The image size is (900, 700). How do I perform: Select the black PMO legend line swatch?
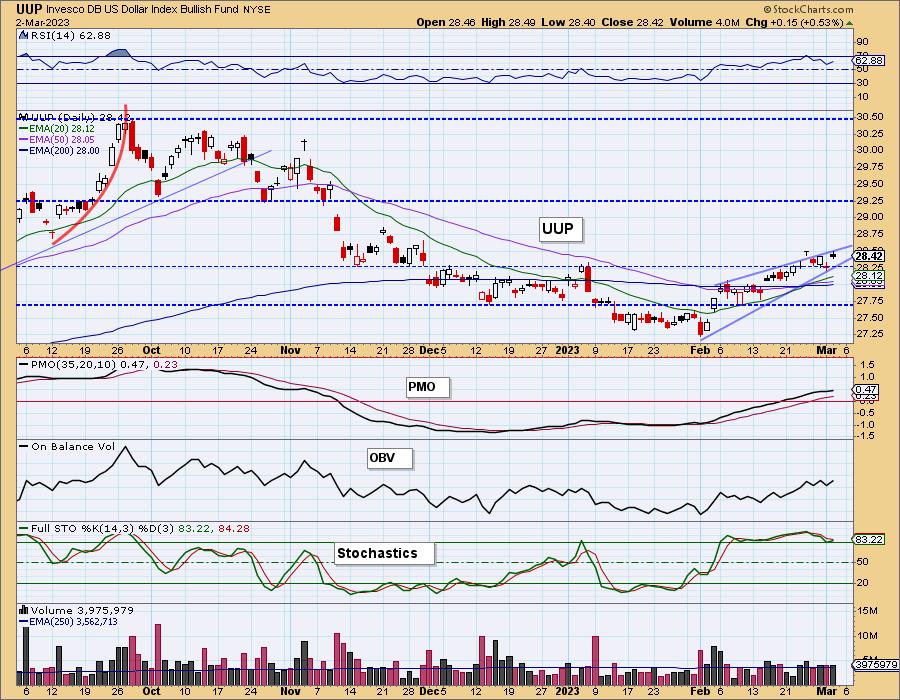click(24, 364)
